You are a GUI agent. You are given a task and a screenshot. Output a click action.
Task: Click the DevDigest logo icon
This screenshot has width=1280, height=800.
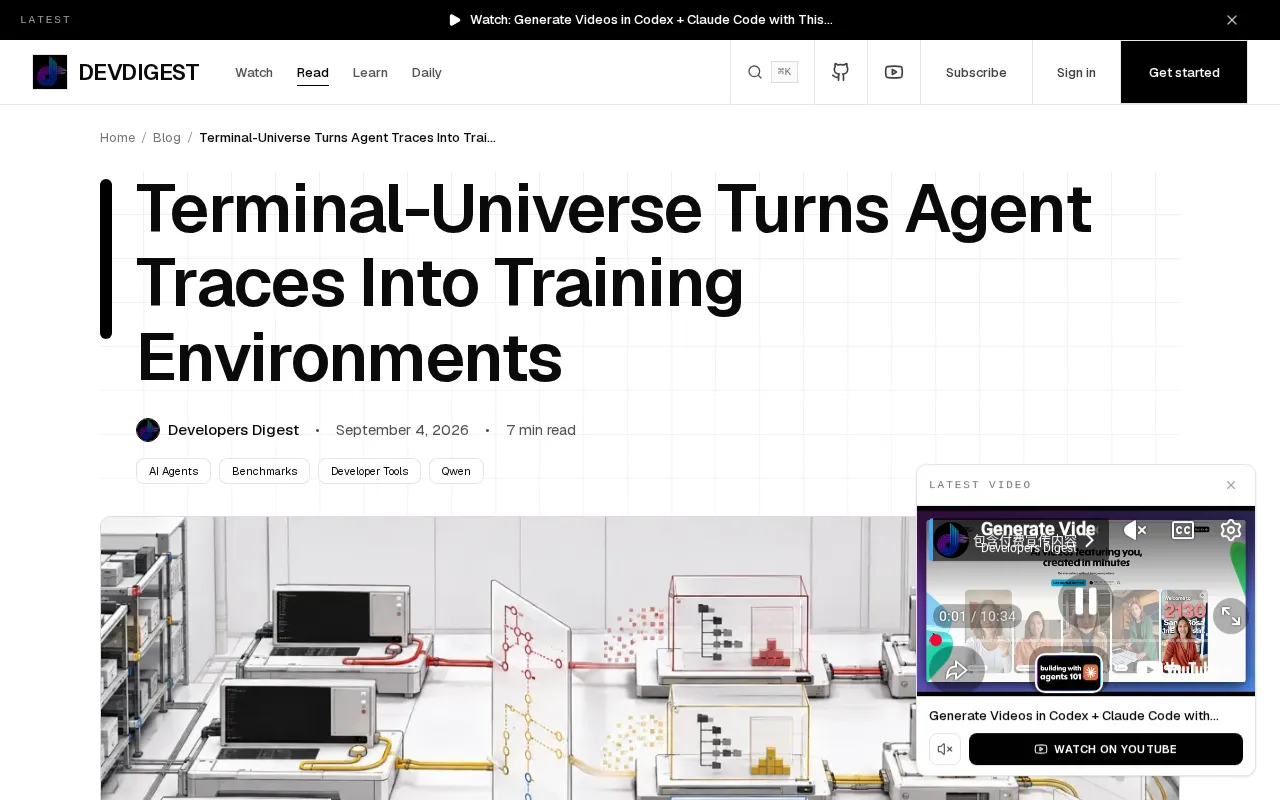point(50,72)
